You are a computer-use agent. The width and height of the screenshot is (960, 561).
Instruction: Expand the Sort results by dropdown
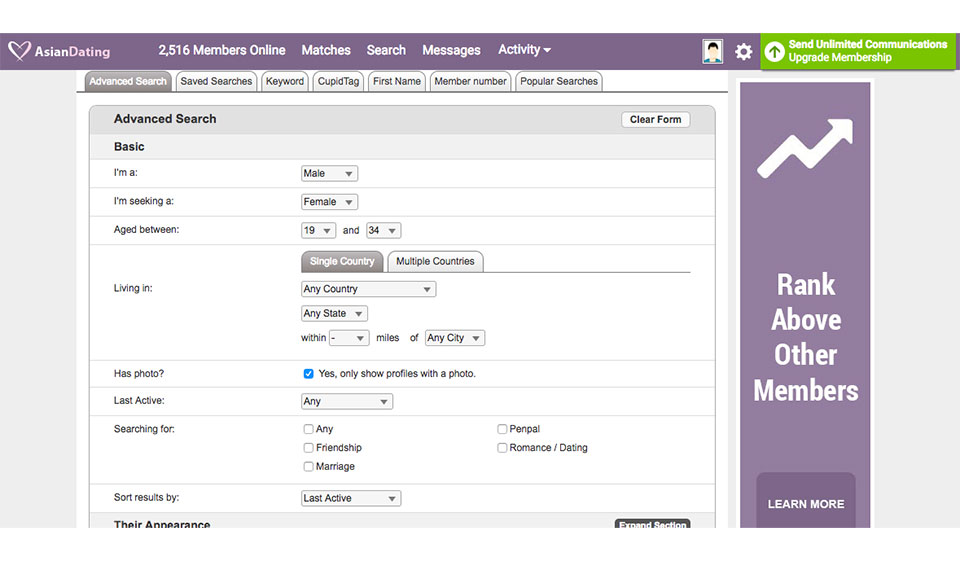pyautogui.click(x=350, y=498)
